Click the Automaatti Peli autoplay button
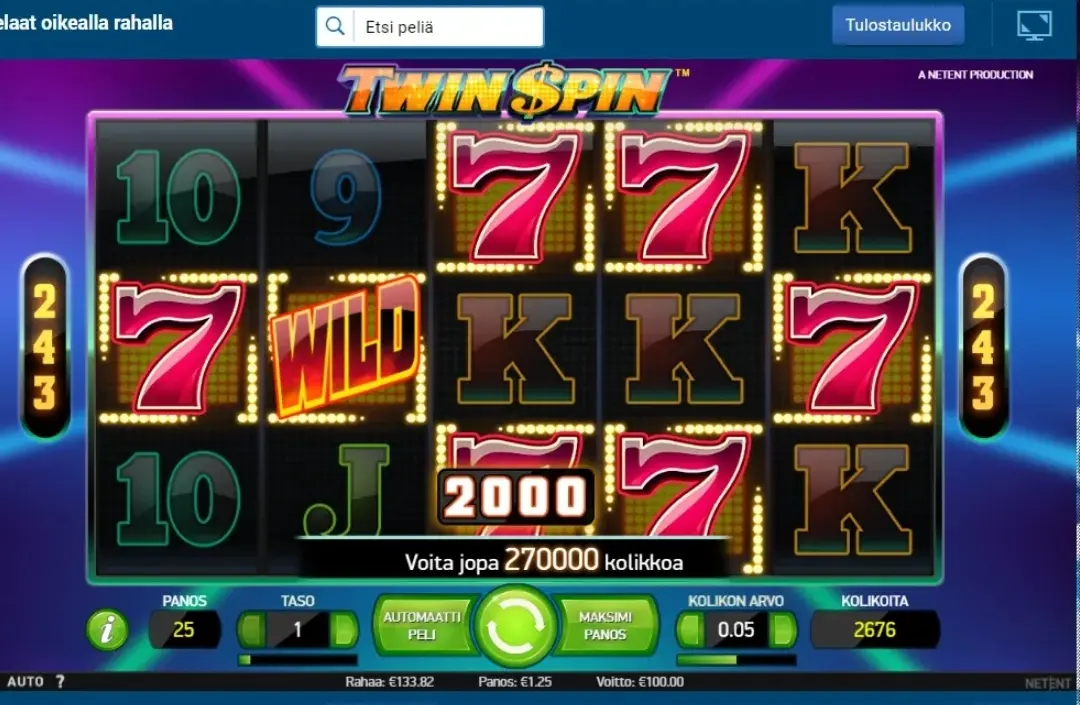1080x705 pixels. click(422, 626)
